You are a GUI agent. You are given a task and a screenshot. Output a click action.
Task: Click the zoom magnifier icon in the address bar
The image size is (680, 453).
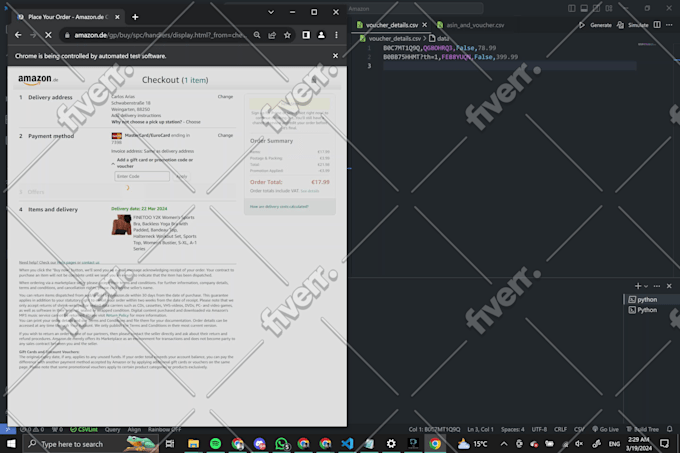click(x=257, y=35)
